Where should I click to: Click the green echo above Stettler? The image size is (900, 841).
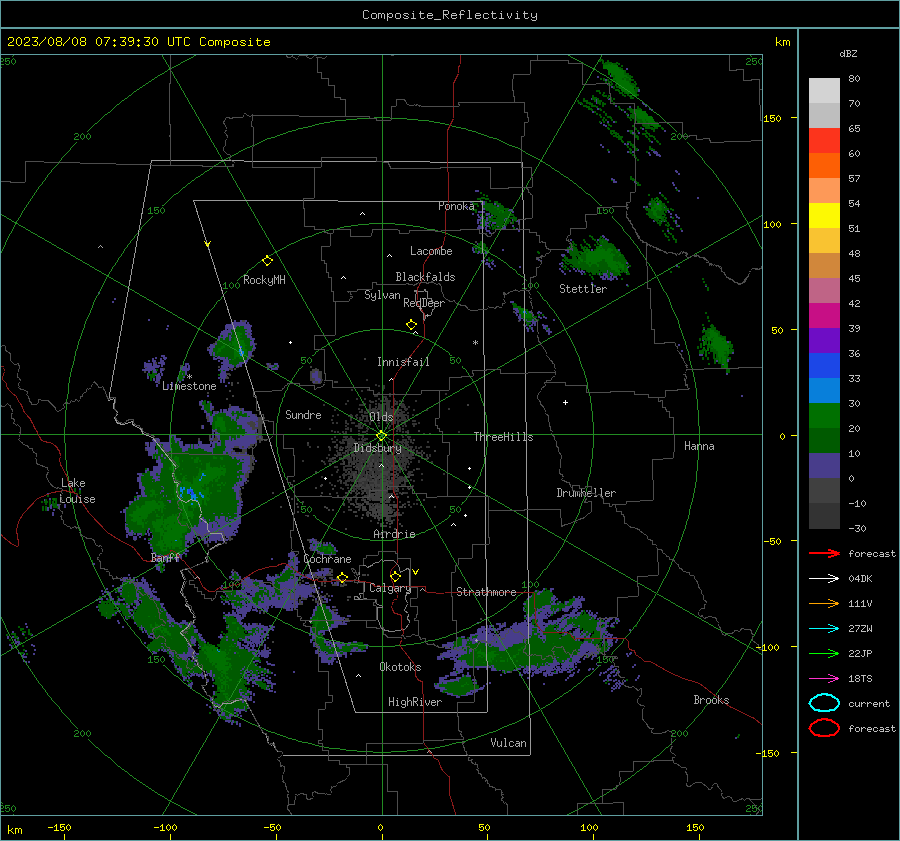point(595,258)
